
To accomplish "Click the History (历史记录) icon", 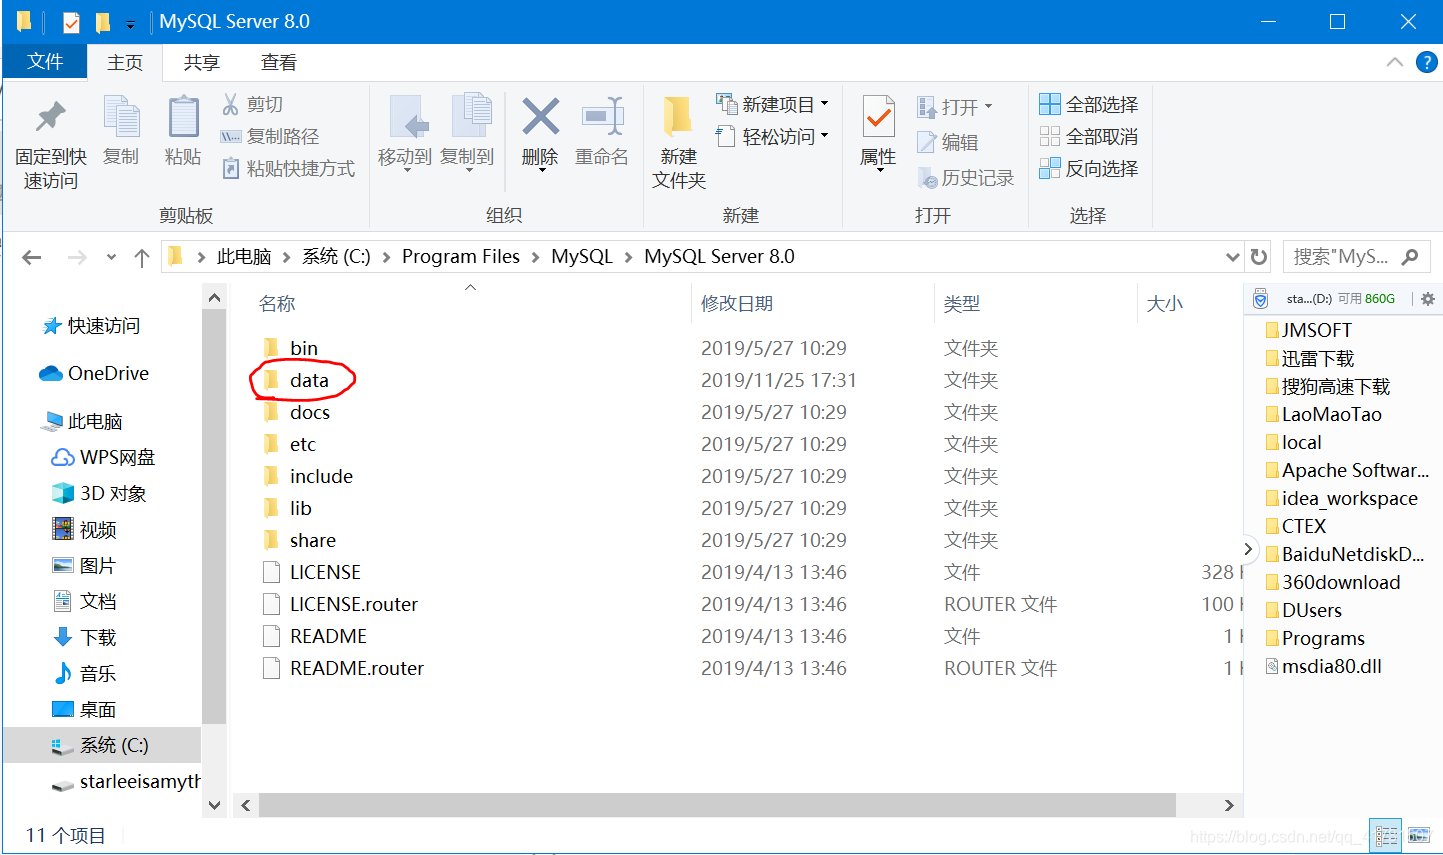I will click(x=927, y=177).
